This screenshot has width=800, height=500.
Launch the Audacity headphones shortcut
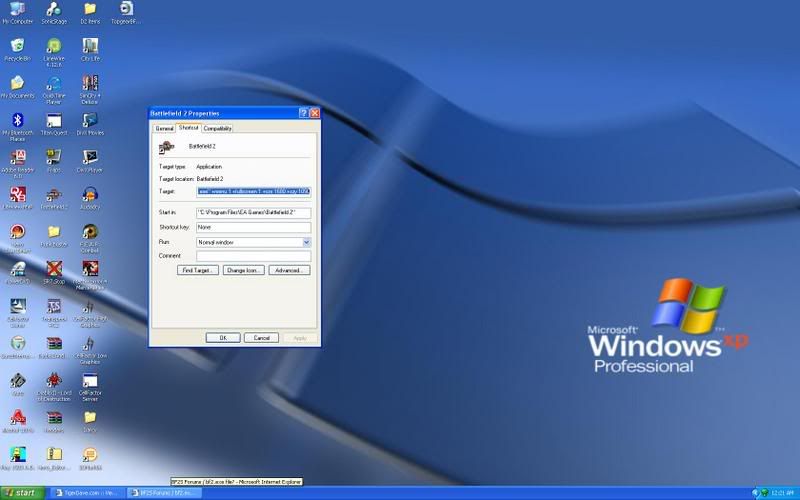point(90,199)
